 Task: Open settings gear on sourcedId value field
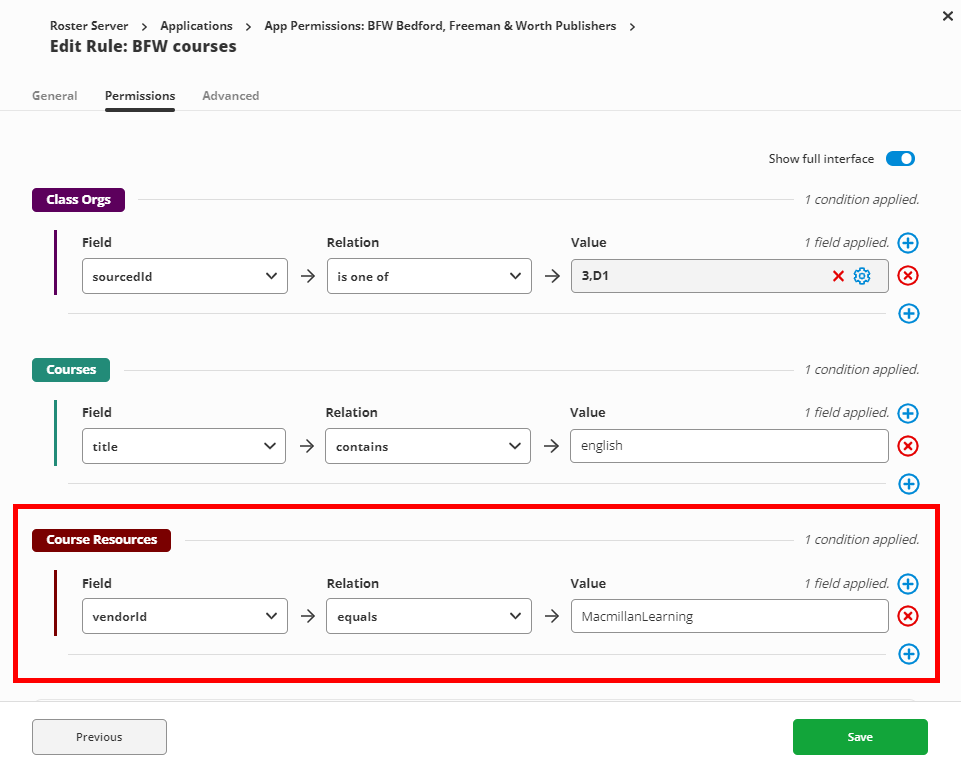point(861,276)
